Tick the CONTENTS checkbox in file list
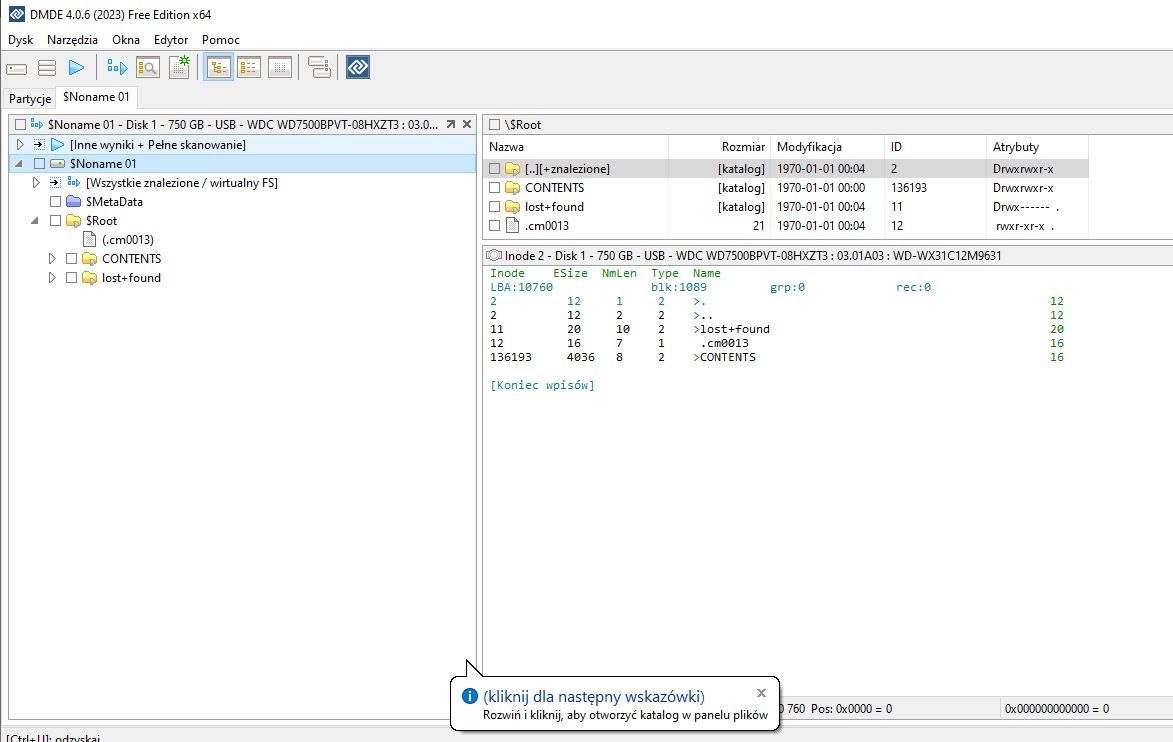 tap(495, 188)
